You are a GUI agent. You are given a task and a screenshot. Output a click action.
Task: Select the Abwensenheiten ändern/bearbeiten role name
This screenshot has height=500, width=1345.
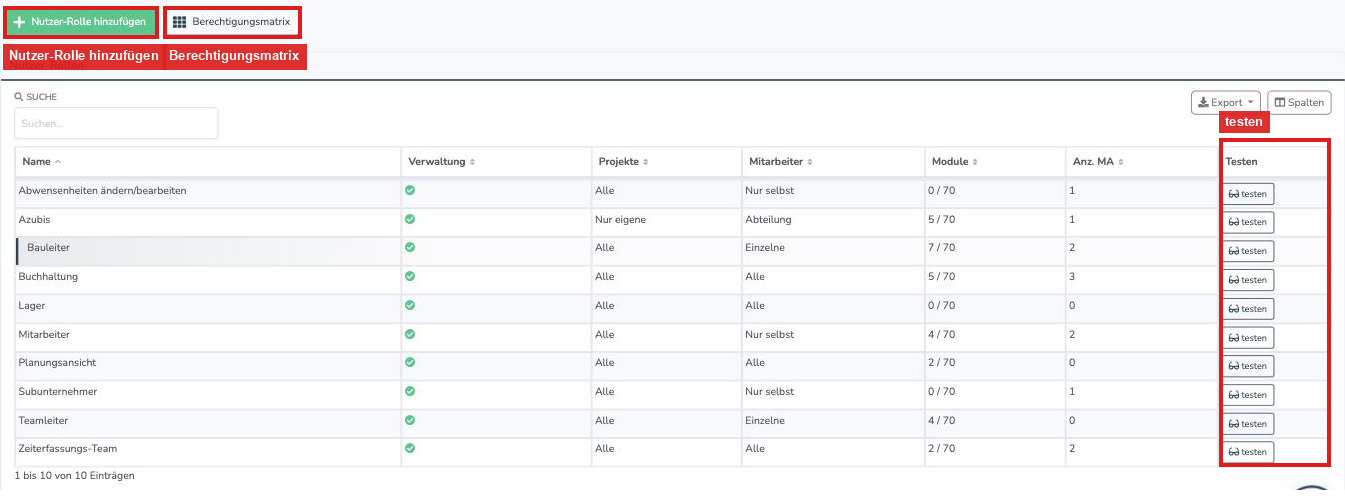point(102,190)
